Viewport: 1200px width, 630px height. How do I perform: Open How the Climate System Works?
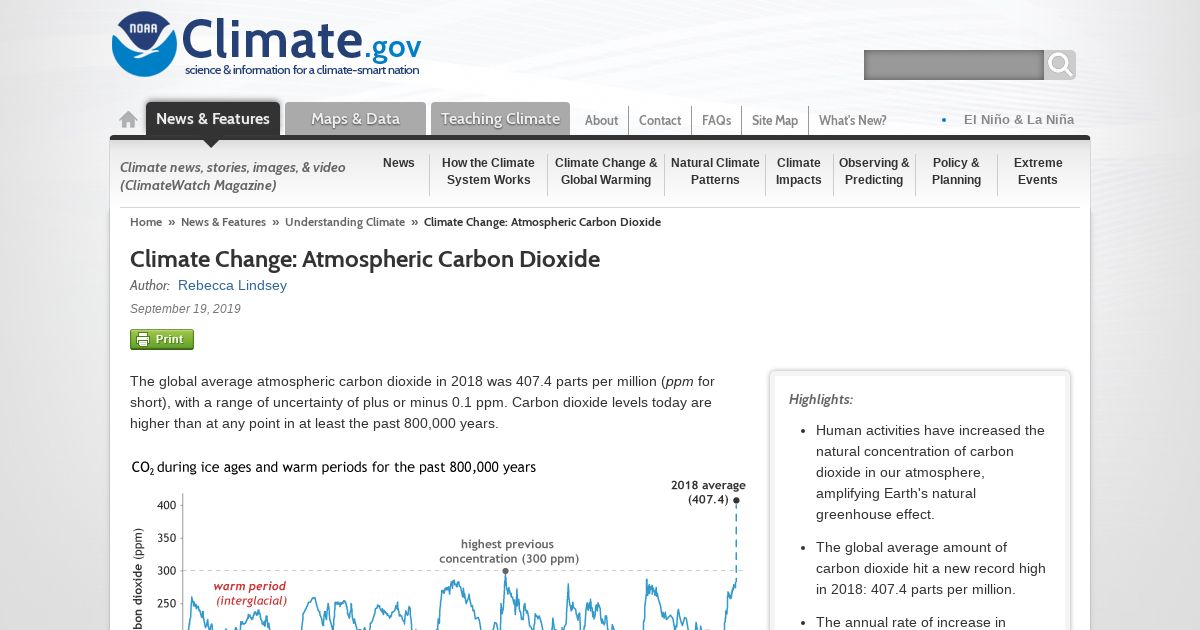[x=488, y=171]
